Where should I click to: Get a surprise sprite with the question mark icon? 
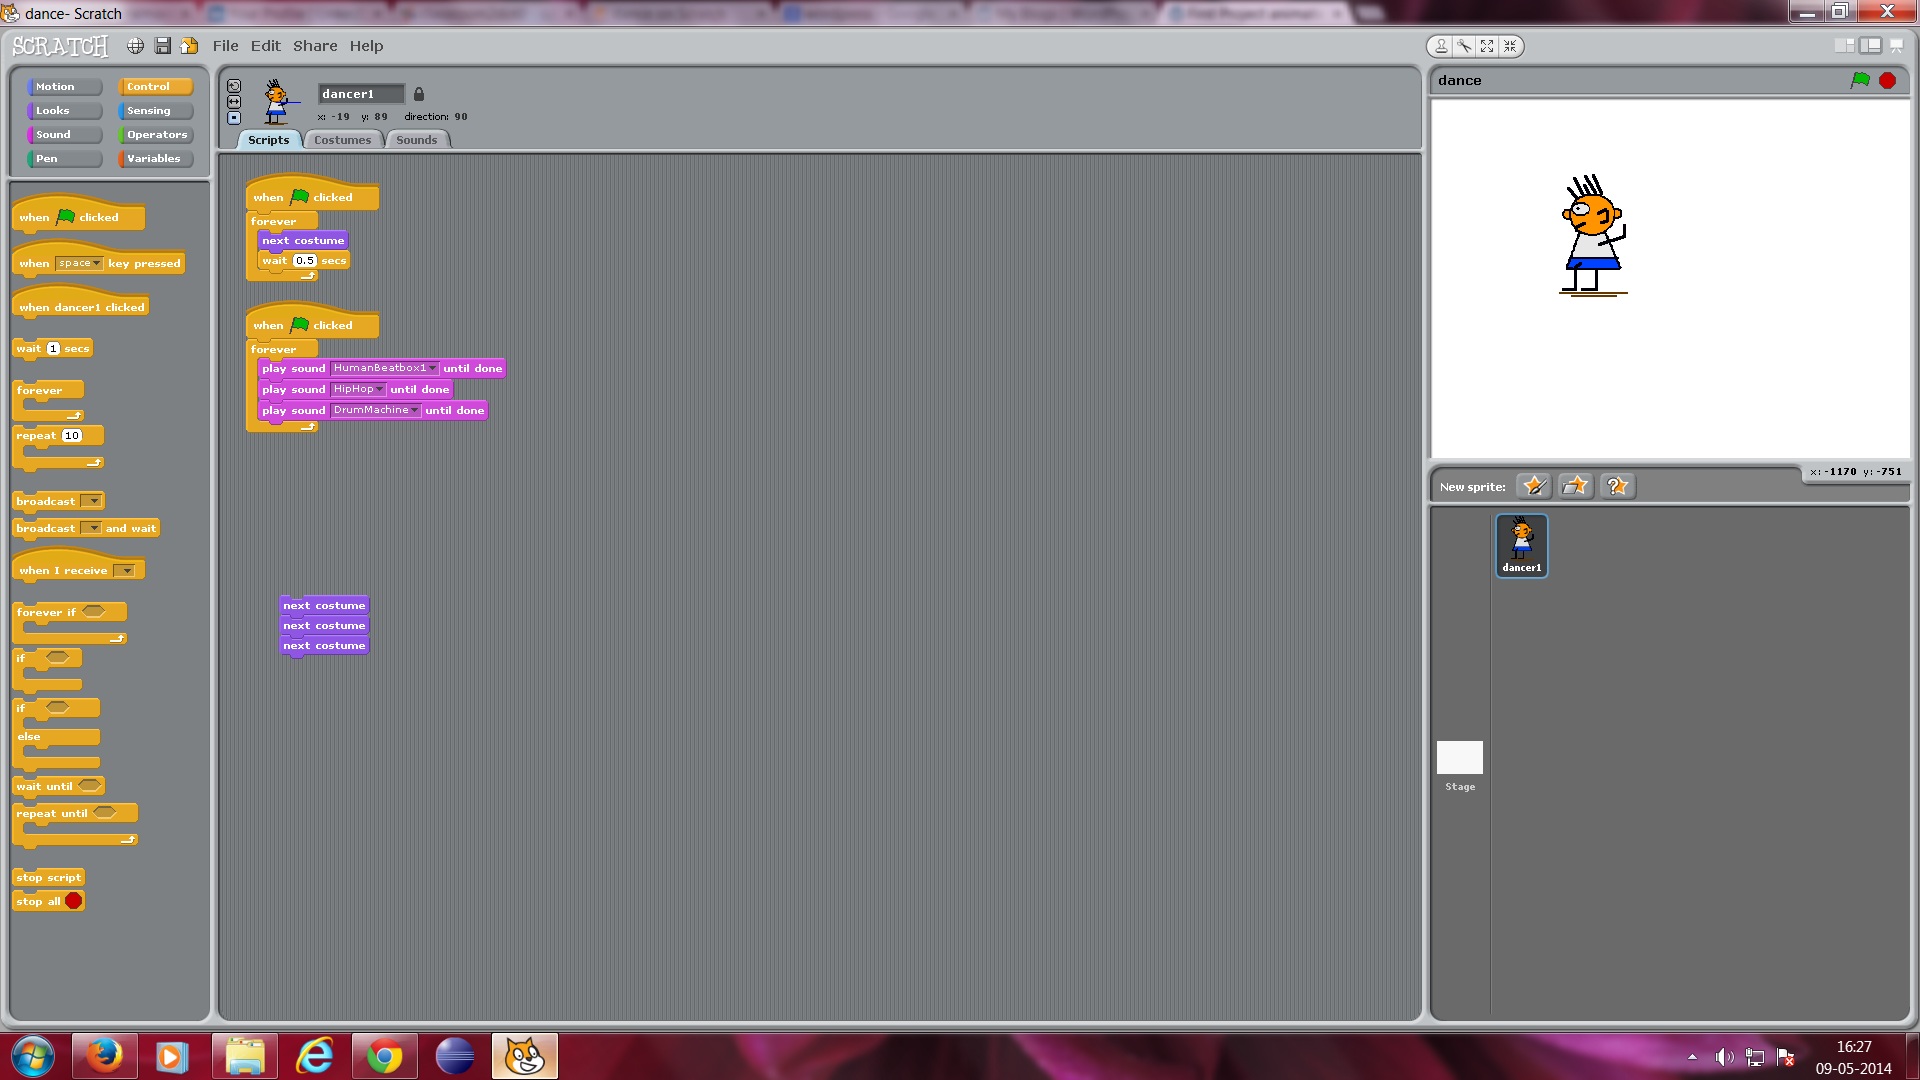(1616, 486)
